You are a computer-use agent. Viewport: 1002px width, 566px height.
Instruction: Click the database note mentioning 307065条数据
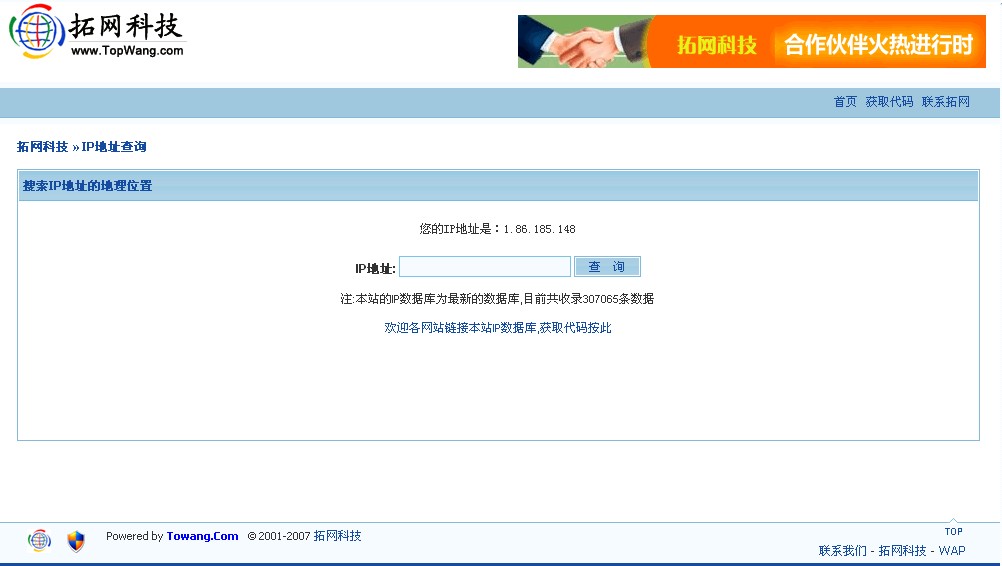pos(497,299)
